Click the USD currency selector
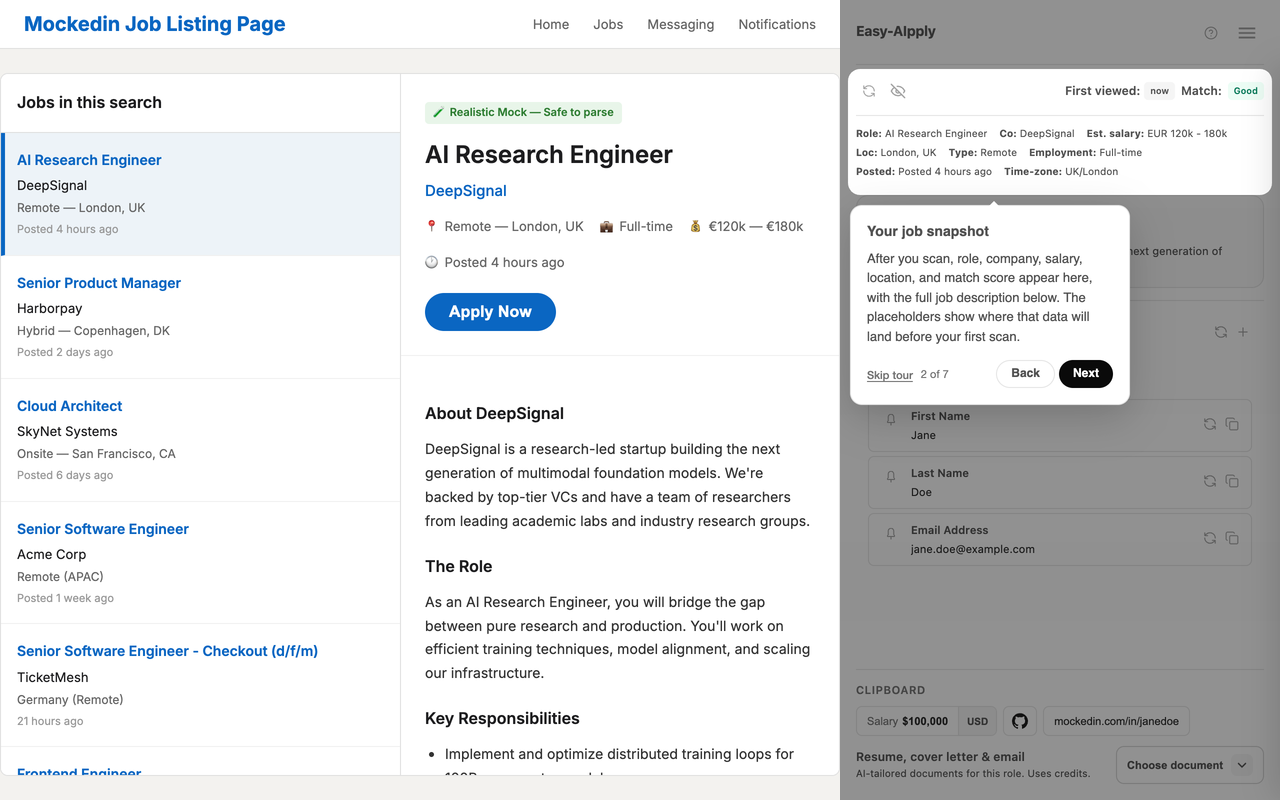The height and width of the screenshot is (800, 1280). click(978, 721)
